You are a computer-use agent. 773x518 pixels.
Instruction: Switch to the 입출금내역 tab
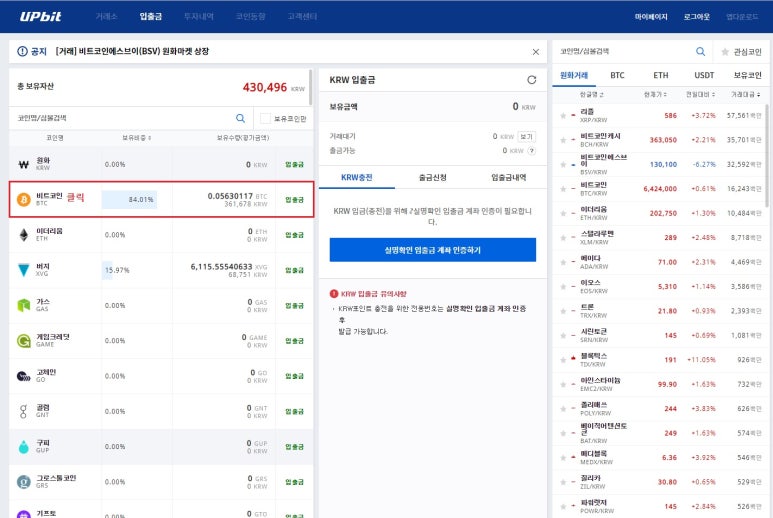pos(509,177)
